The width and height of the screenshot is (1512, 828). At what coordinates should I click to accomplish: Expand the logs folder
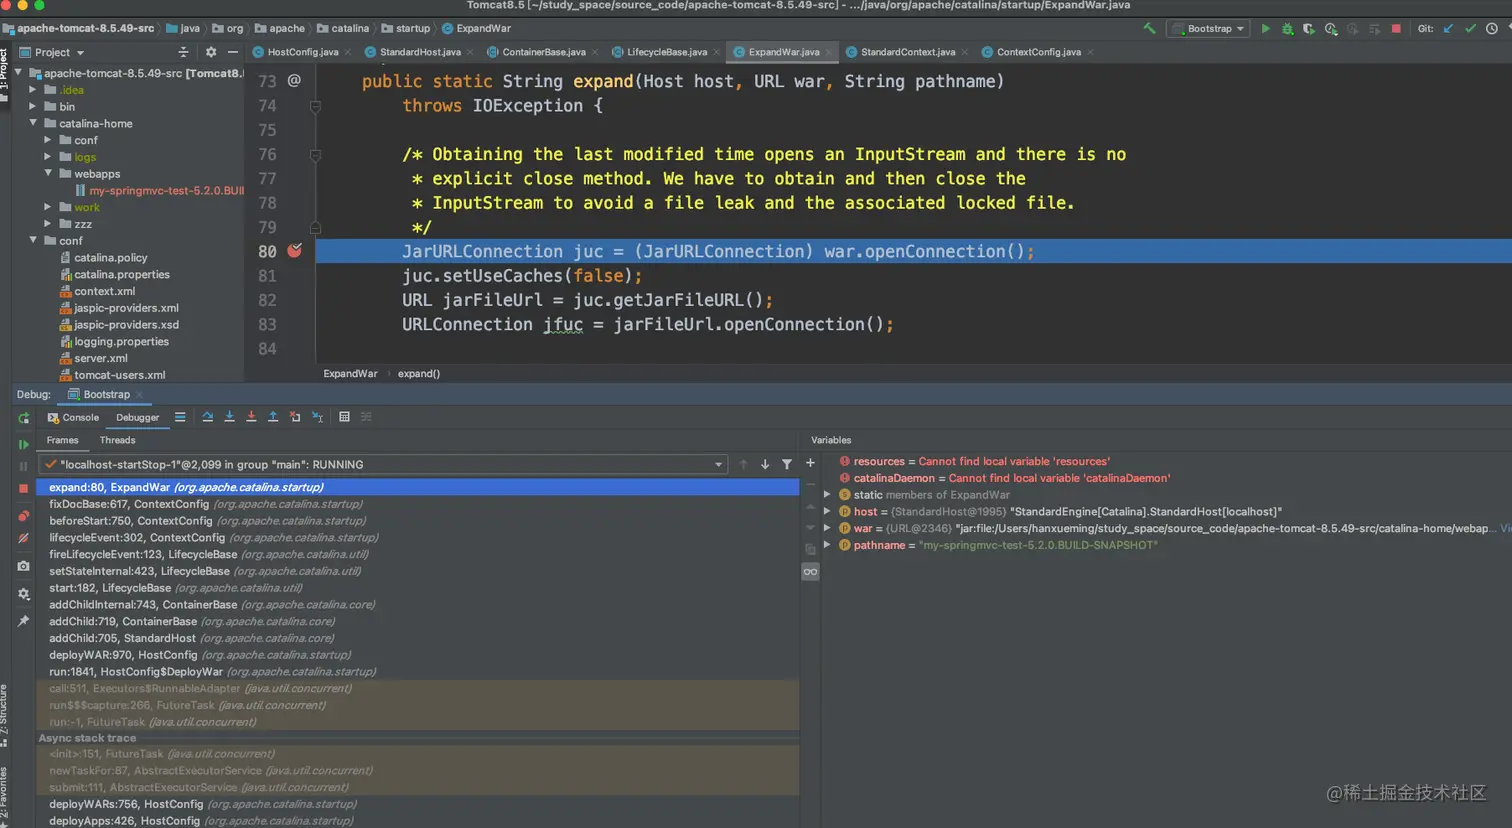coord(48,157)
